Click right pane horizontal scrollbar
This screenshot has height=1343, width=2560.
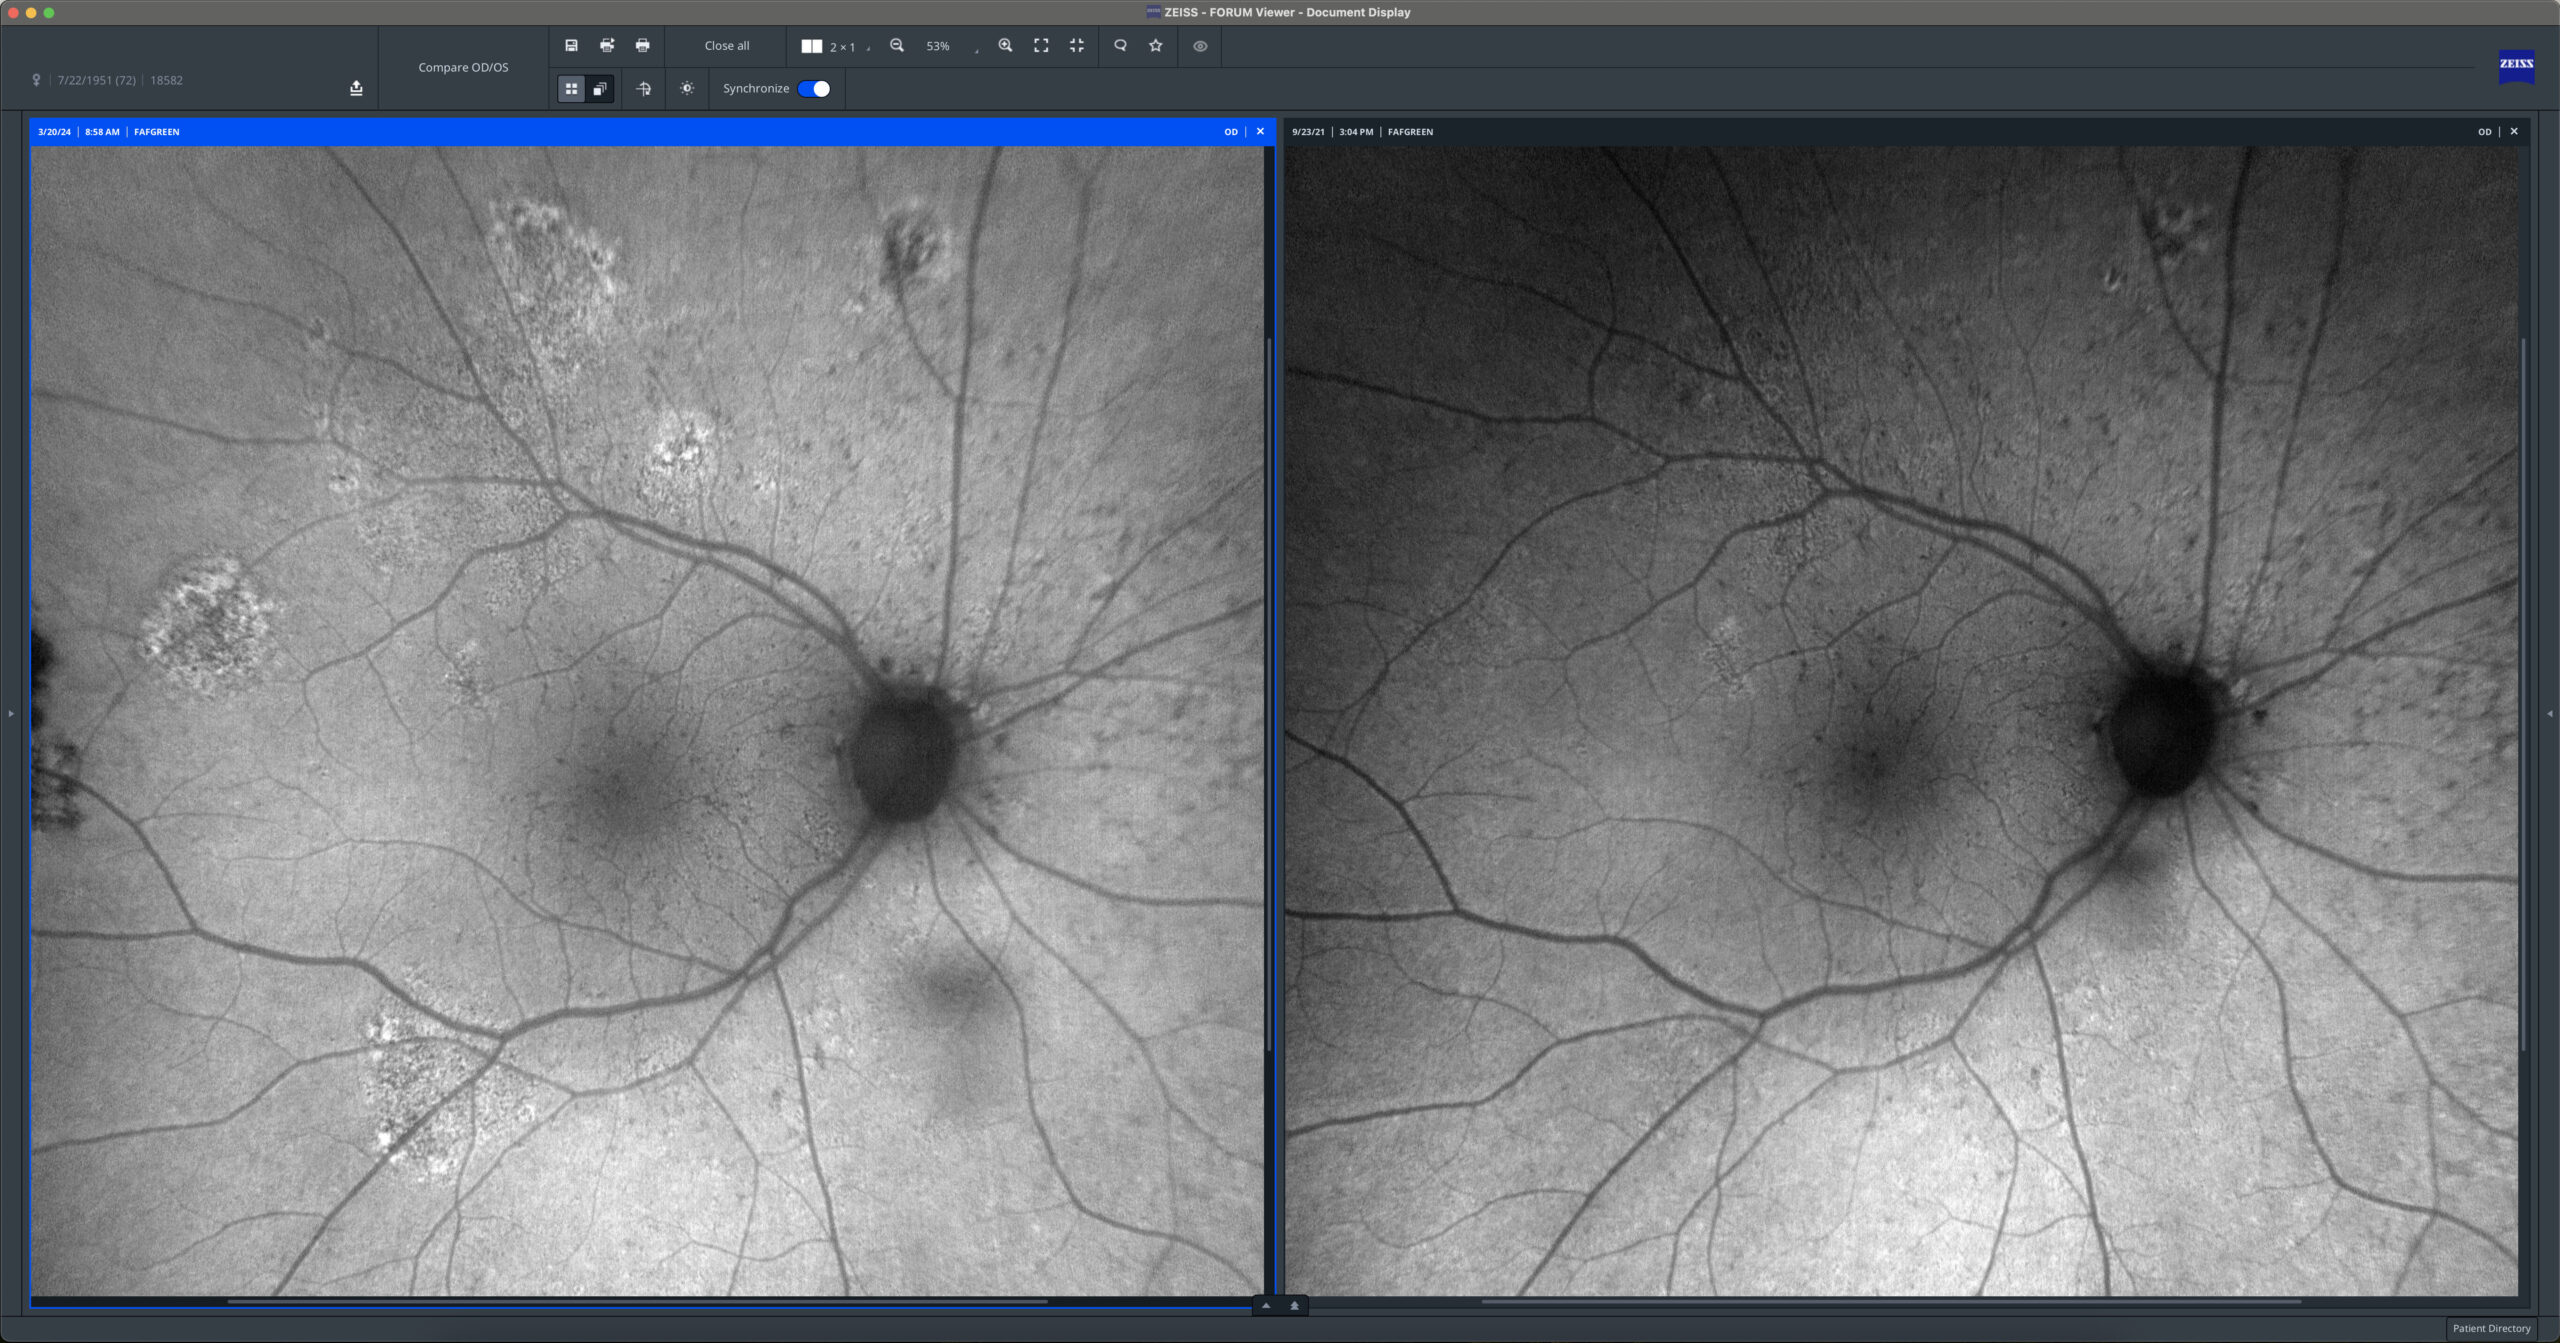point(1891,1301)
